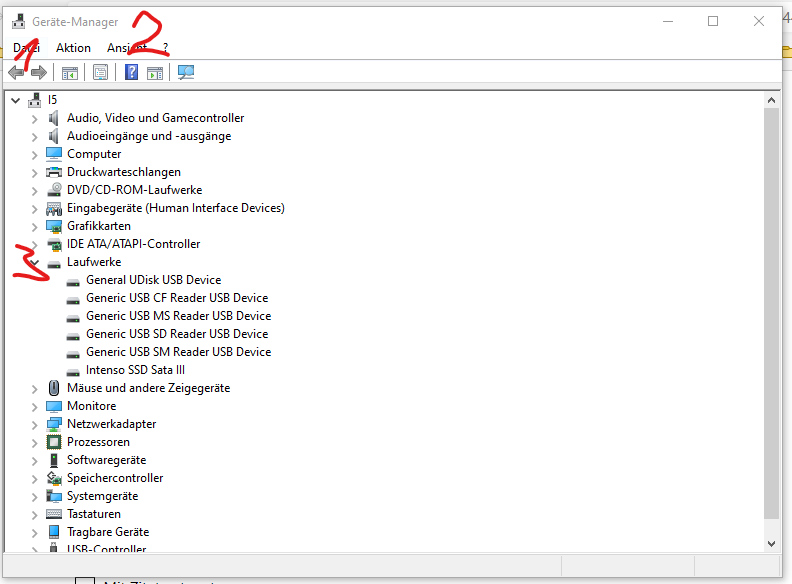792x584 pixels.
Task: Expand the Computer category
Action: pos(34,155)
